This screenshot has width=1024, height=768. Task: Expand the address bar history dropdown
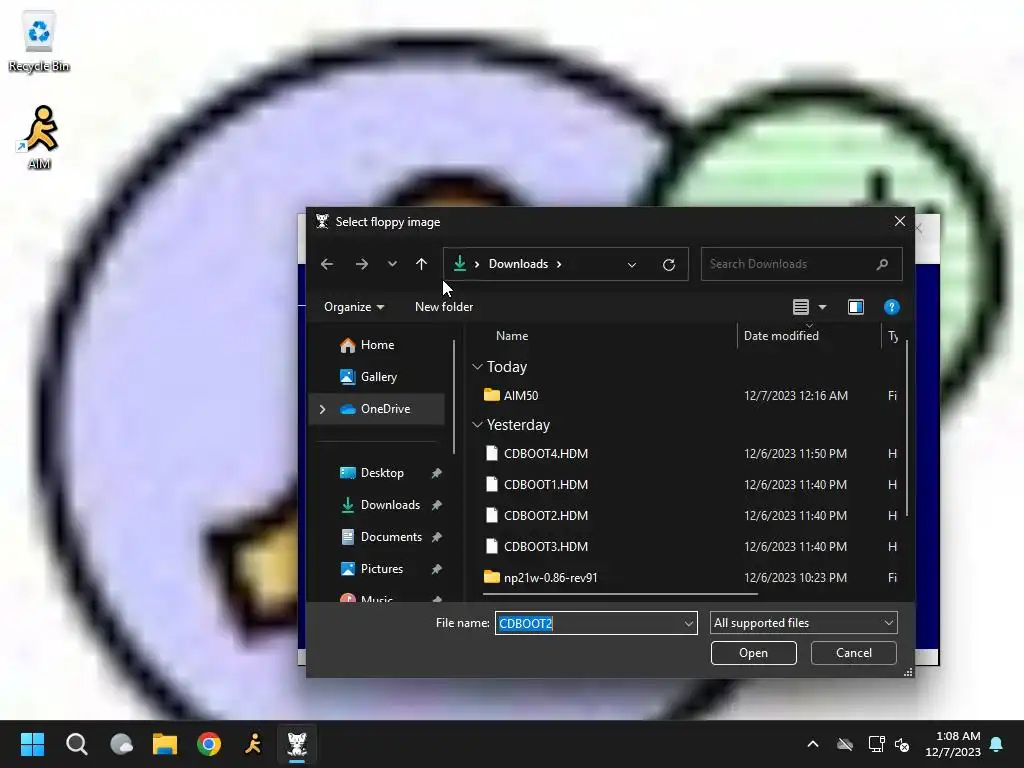[632, 264]
